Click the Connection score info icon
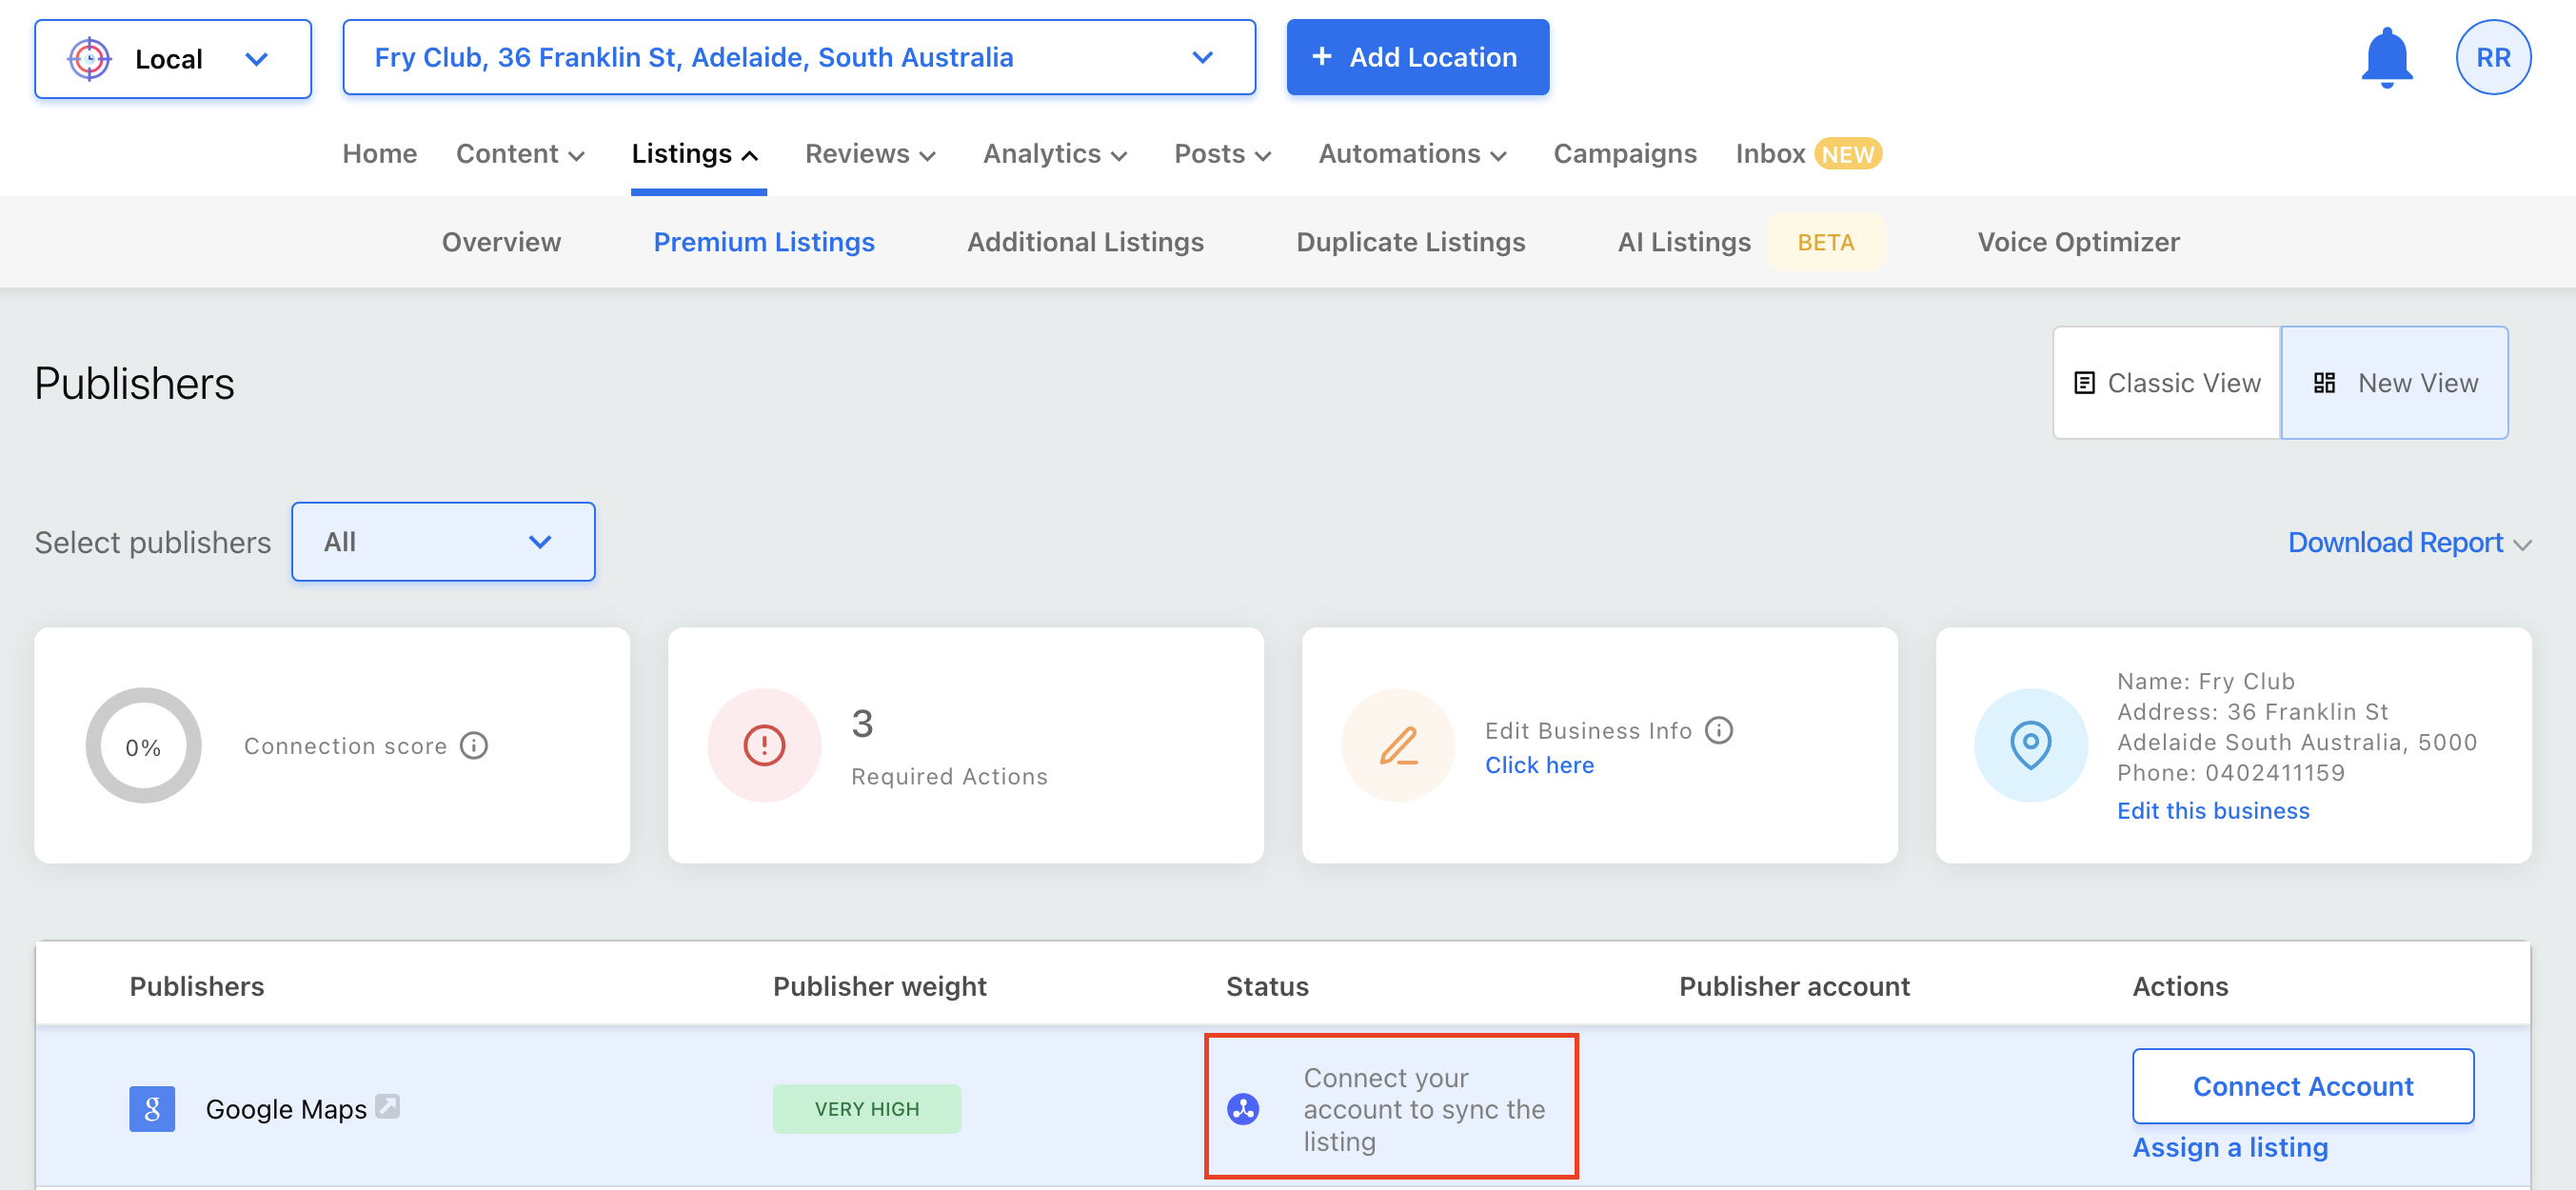 [474, 746]
